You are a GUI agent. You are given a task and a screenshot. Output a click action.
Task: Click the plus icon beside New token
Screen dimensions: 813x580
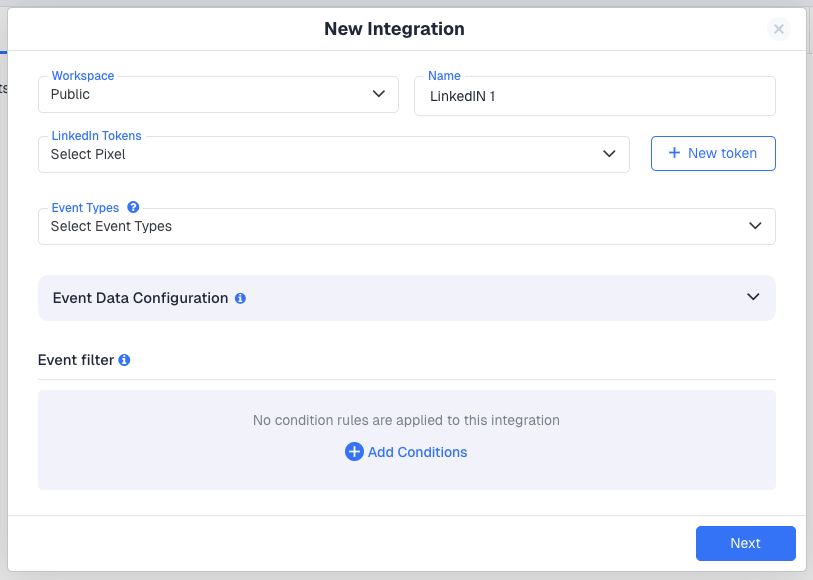pyautogui.click(x=674, y=153)
